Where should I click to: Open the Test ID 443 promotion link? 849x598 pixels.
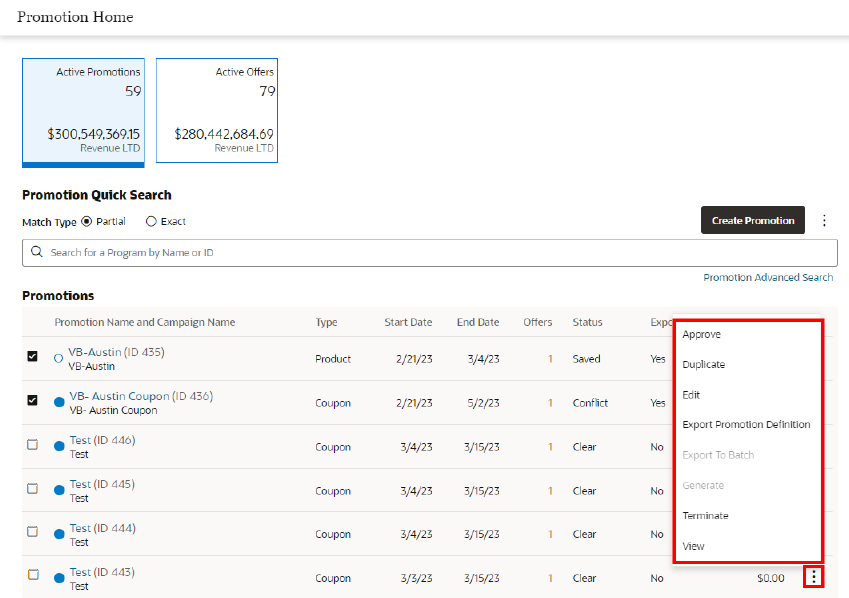coord(80,572)
